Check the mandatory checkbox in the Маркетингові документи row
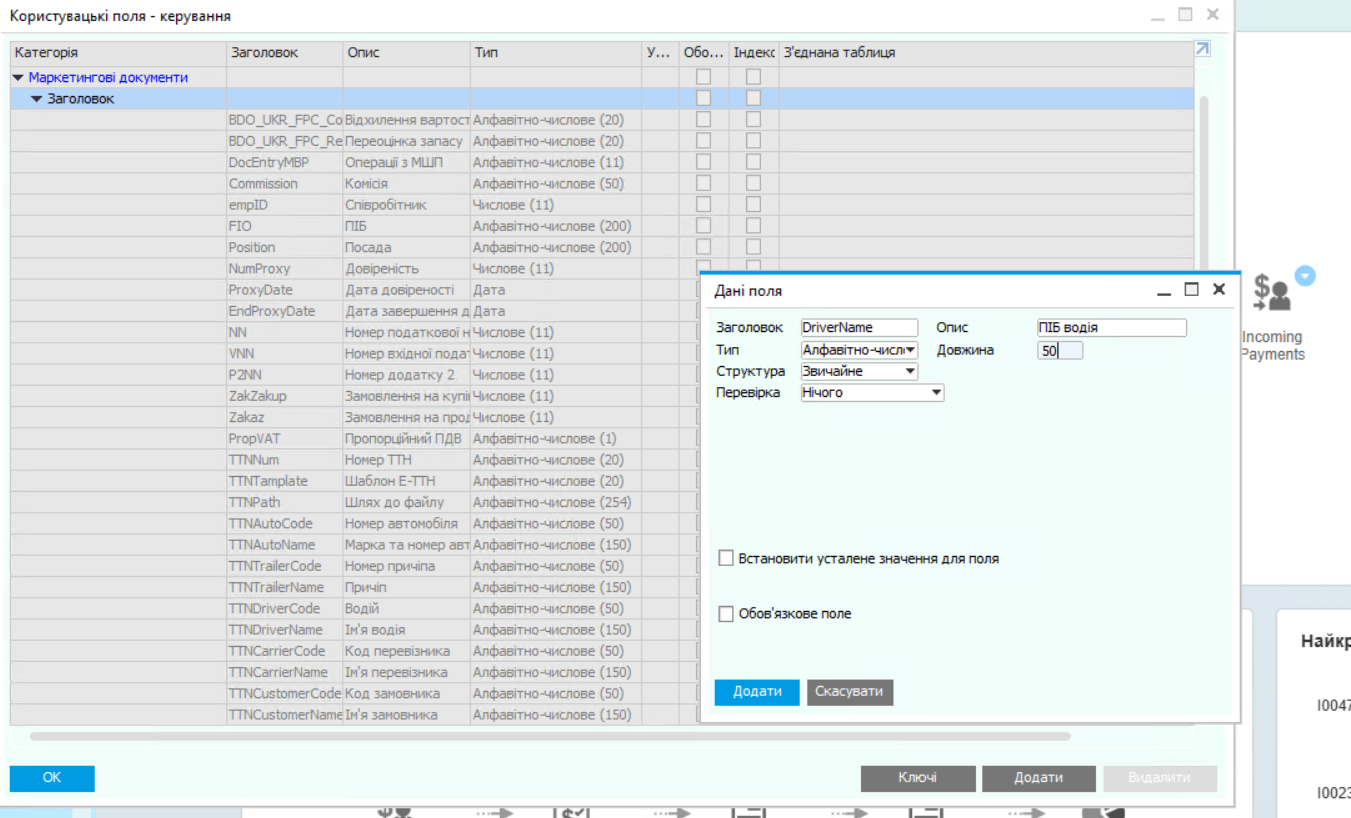 click(704, 77)
